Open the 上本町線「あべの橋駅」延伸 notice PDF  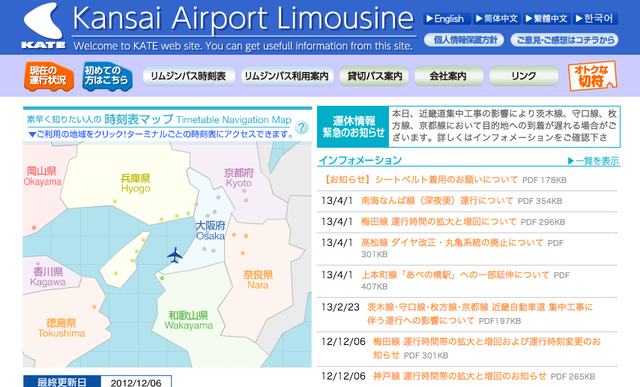[455, 275]
